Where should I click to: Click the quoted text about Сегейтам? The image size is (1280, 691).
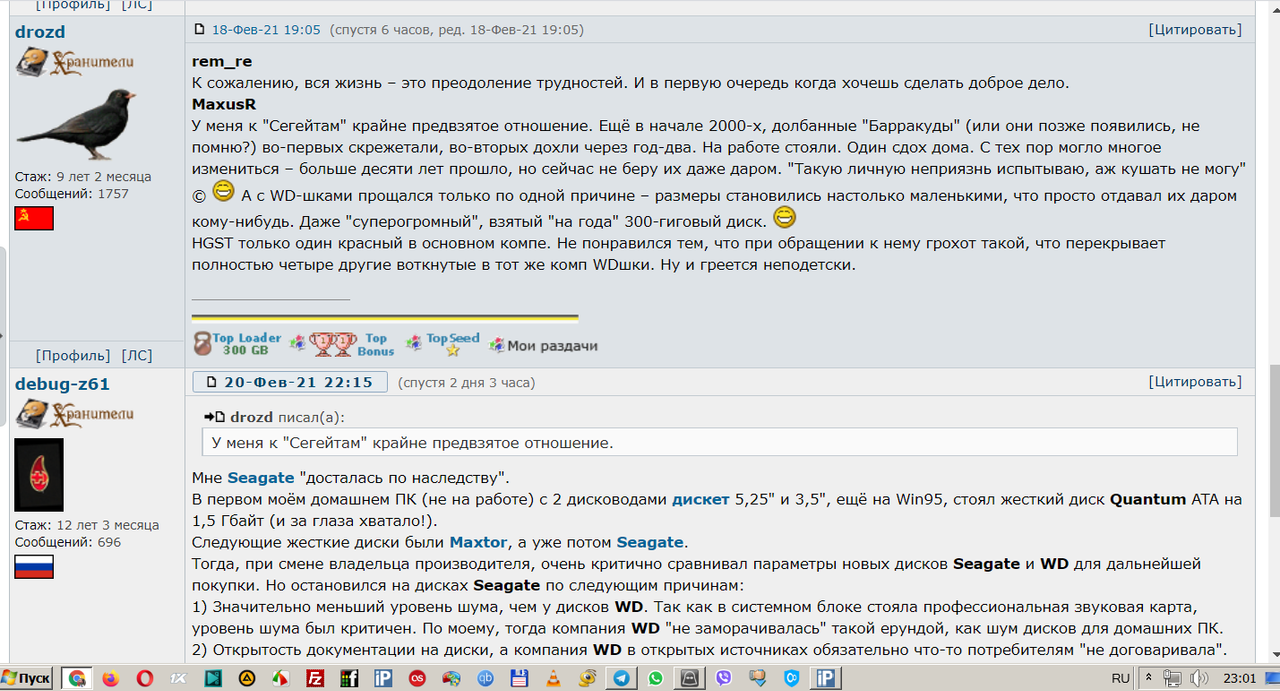(413, 442)
